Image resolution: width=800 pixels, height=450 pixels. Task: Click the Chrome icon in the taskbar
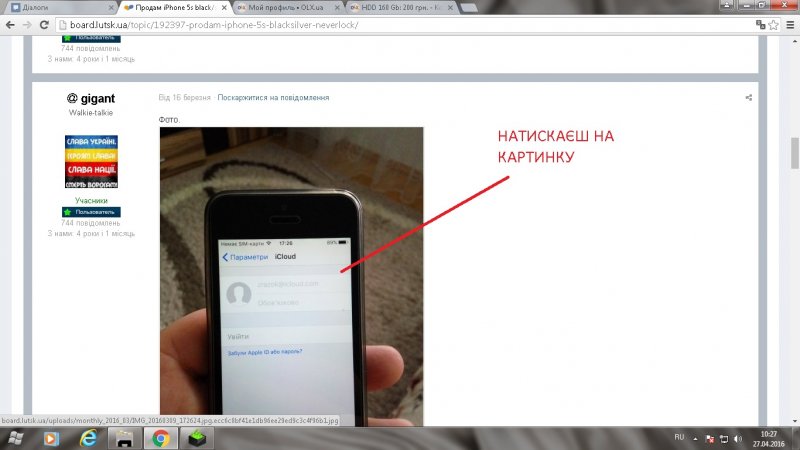point(159,438)
